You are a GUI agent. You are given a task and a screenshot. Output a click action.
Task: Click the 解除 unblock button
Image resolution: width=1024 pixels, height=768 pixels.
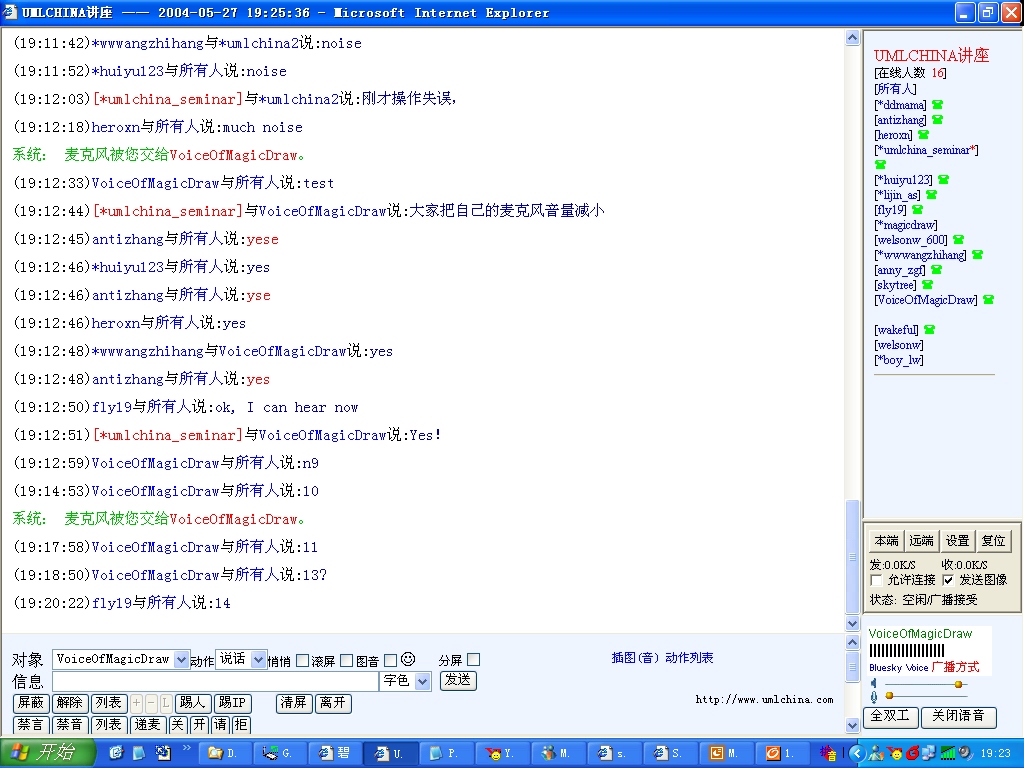70,703
